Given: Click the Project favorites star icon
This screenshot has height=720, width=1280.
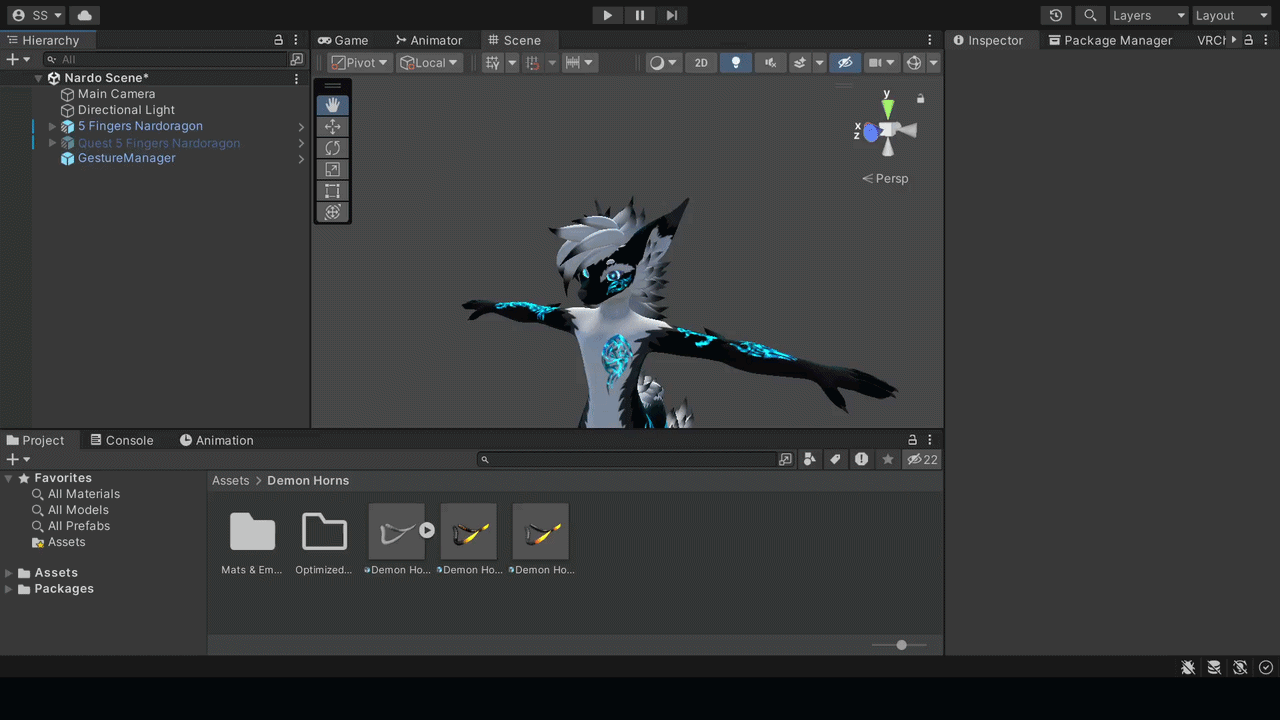Looking at the screenshot, I should click(x=888, y=459).
